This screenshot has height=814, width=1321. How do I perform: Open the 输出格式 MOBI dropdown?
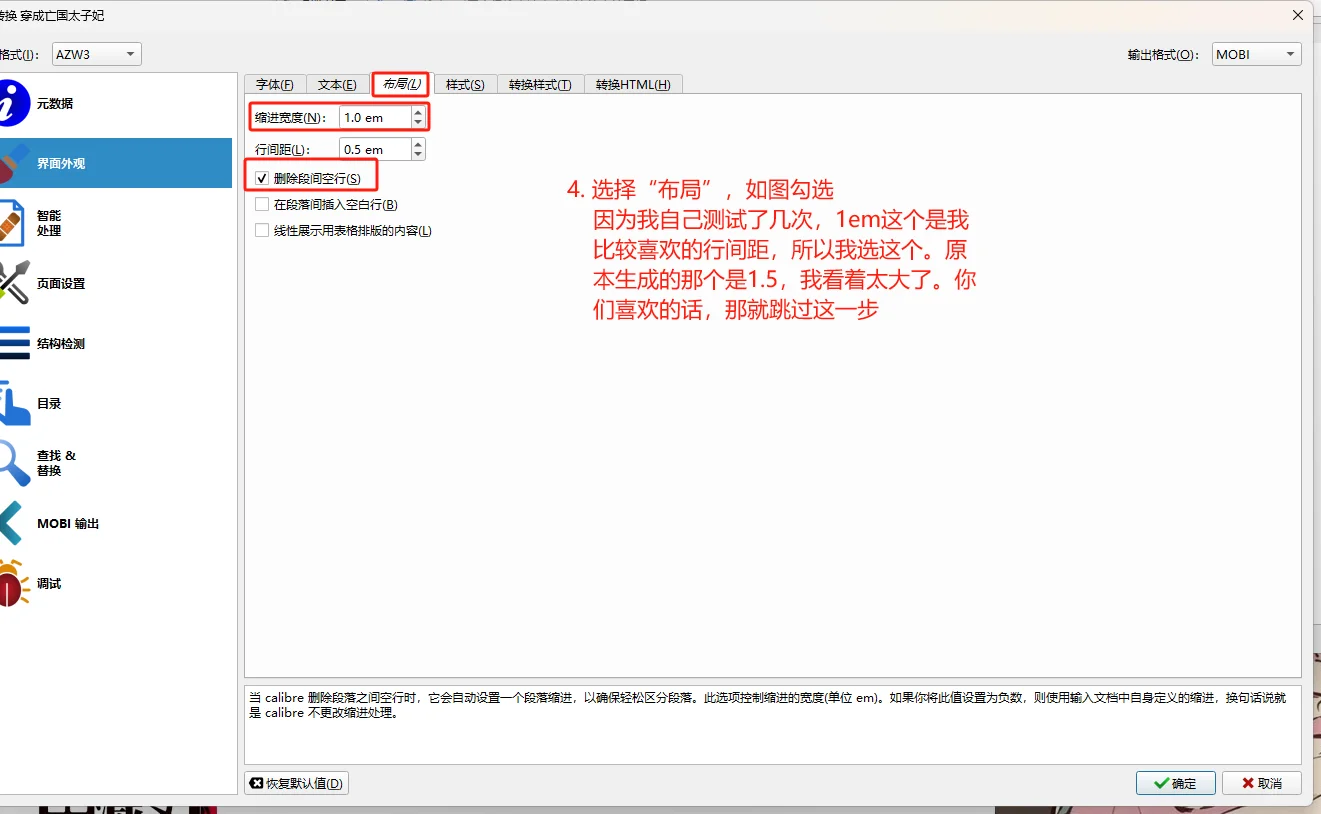point(1257,54)
